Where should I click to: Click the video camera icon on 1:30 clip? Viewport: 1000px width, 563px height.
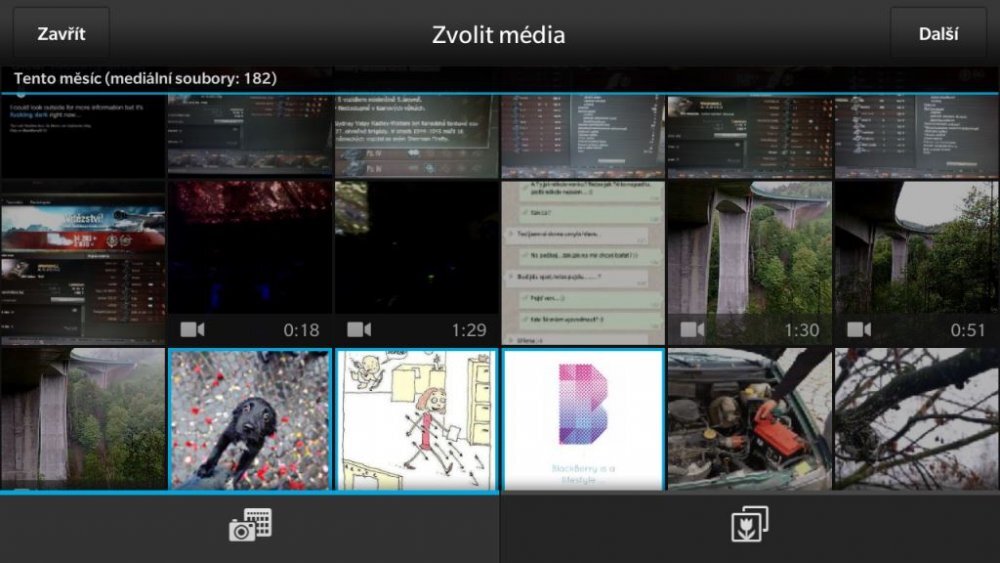point(693,329)
